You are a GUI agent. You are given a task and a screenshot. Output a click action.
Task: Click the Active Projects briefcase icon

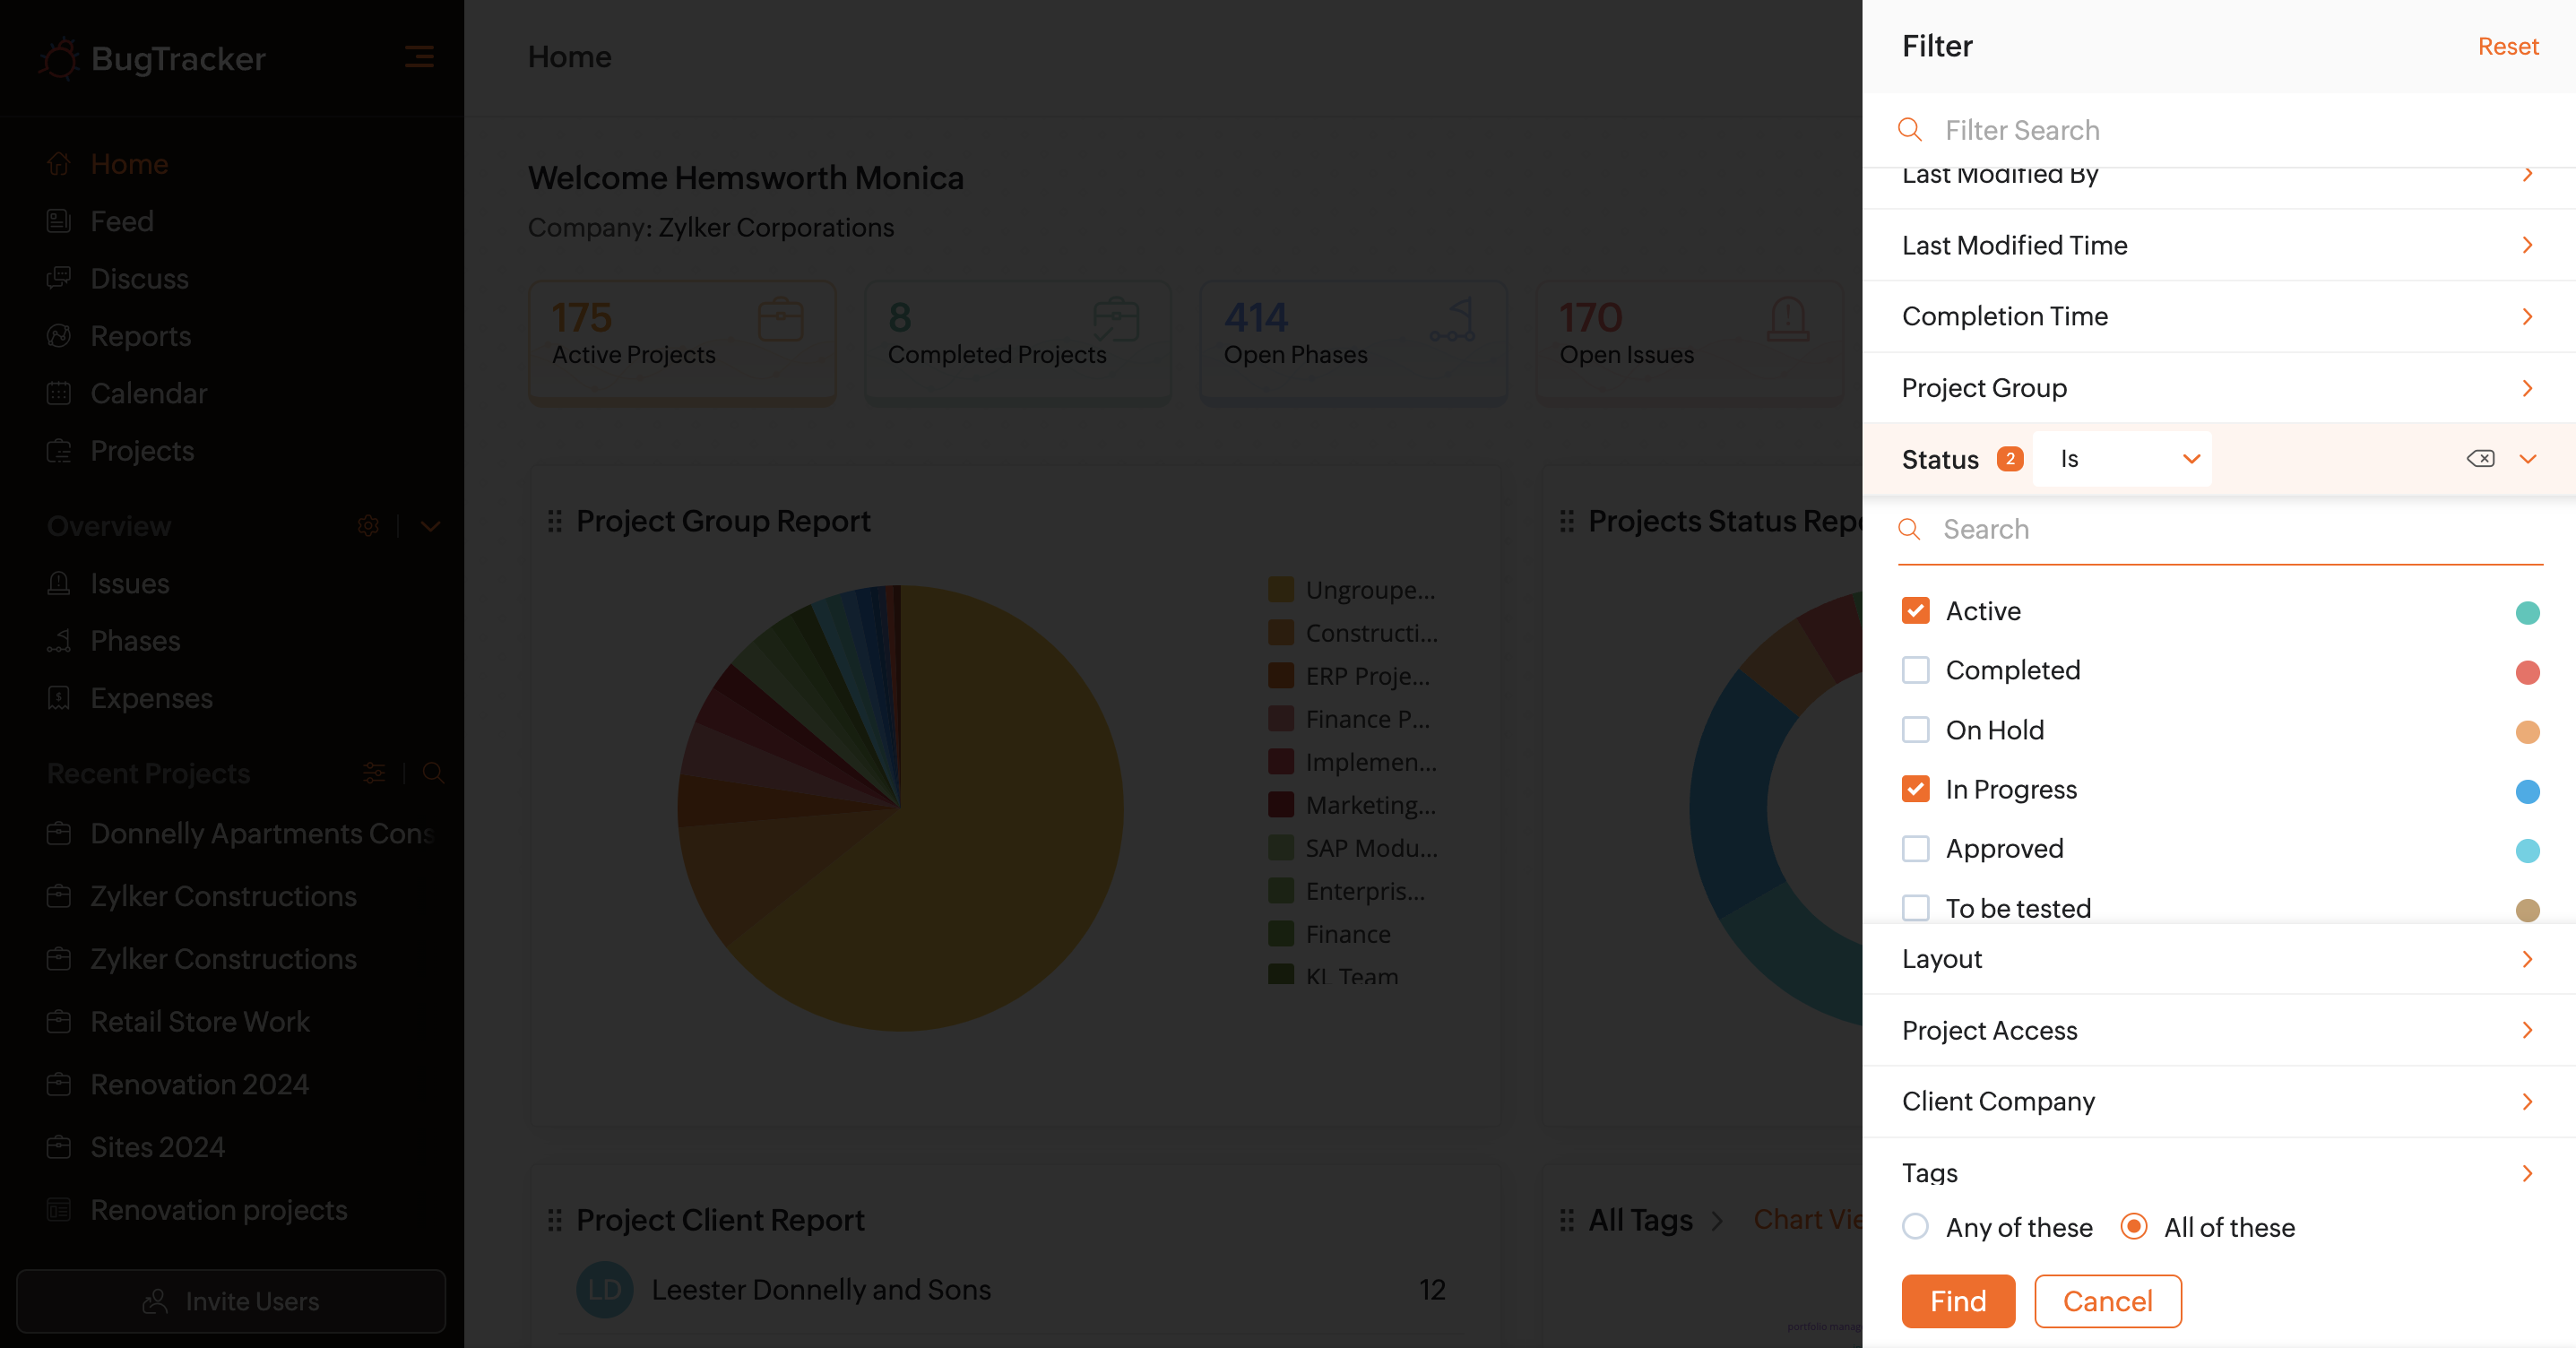pos(780,320)
